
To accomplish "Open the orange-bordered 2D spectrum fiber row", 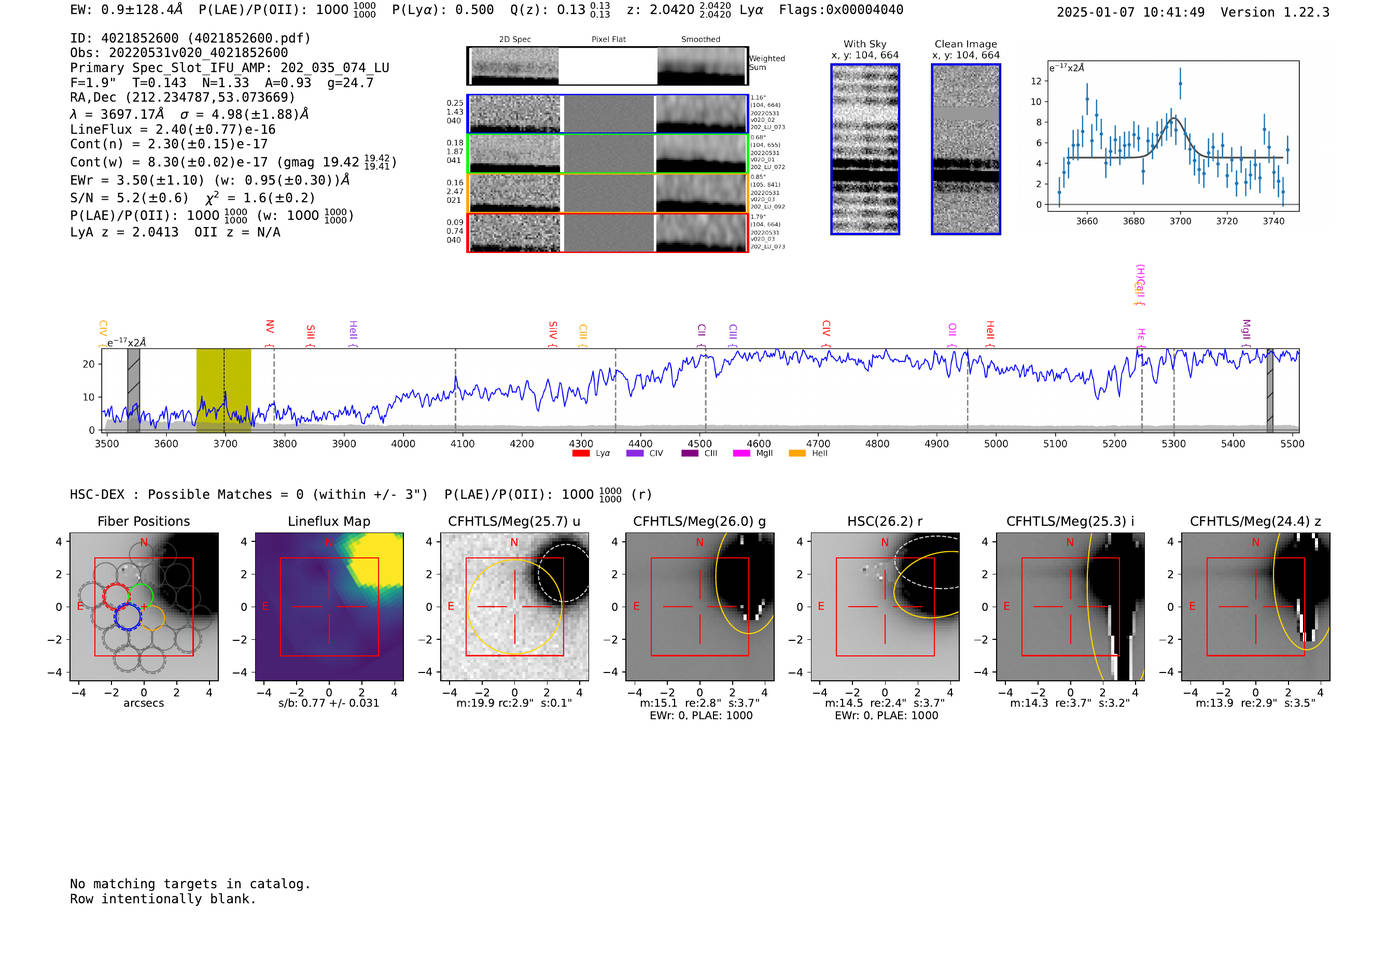I will 607,193.
